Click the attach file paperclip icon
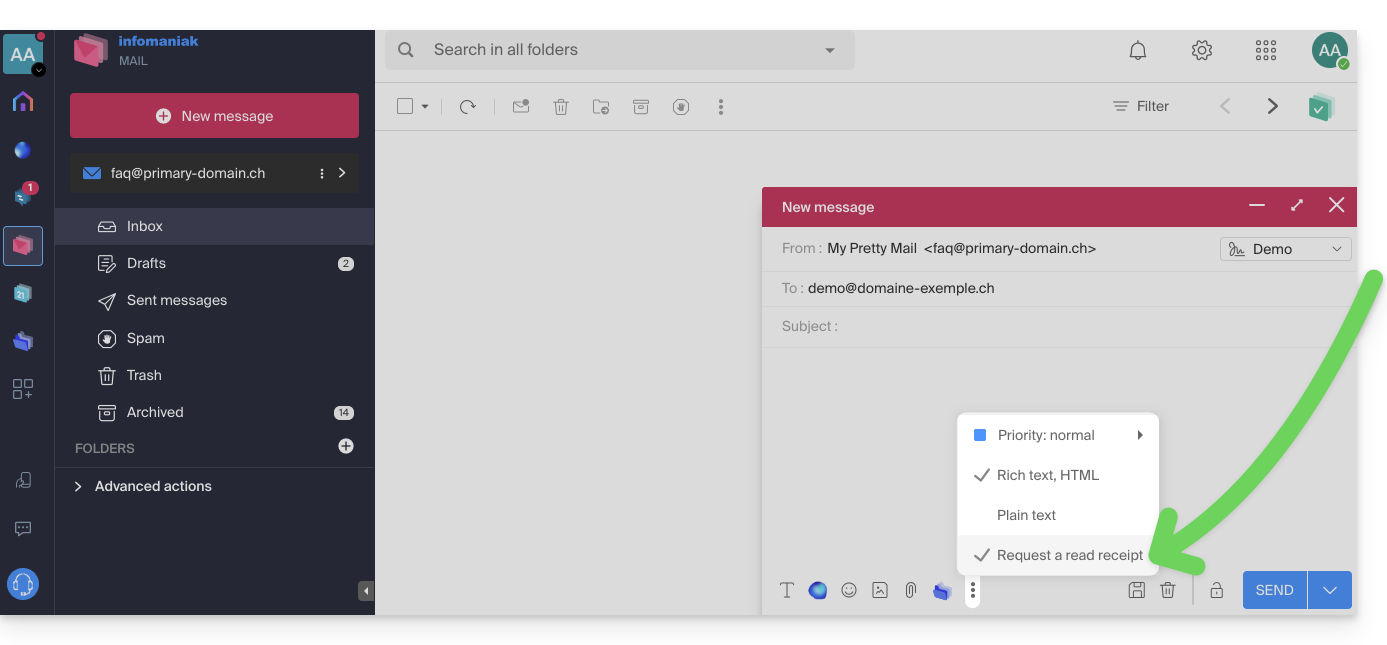1387x645 pixels. 910,590
